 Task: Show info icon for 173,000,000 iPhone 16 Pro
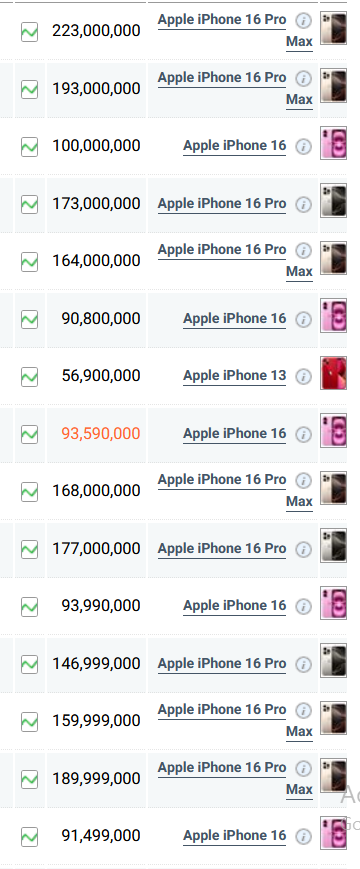pos(303,205)
